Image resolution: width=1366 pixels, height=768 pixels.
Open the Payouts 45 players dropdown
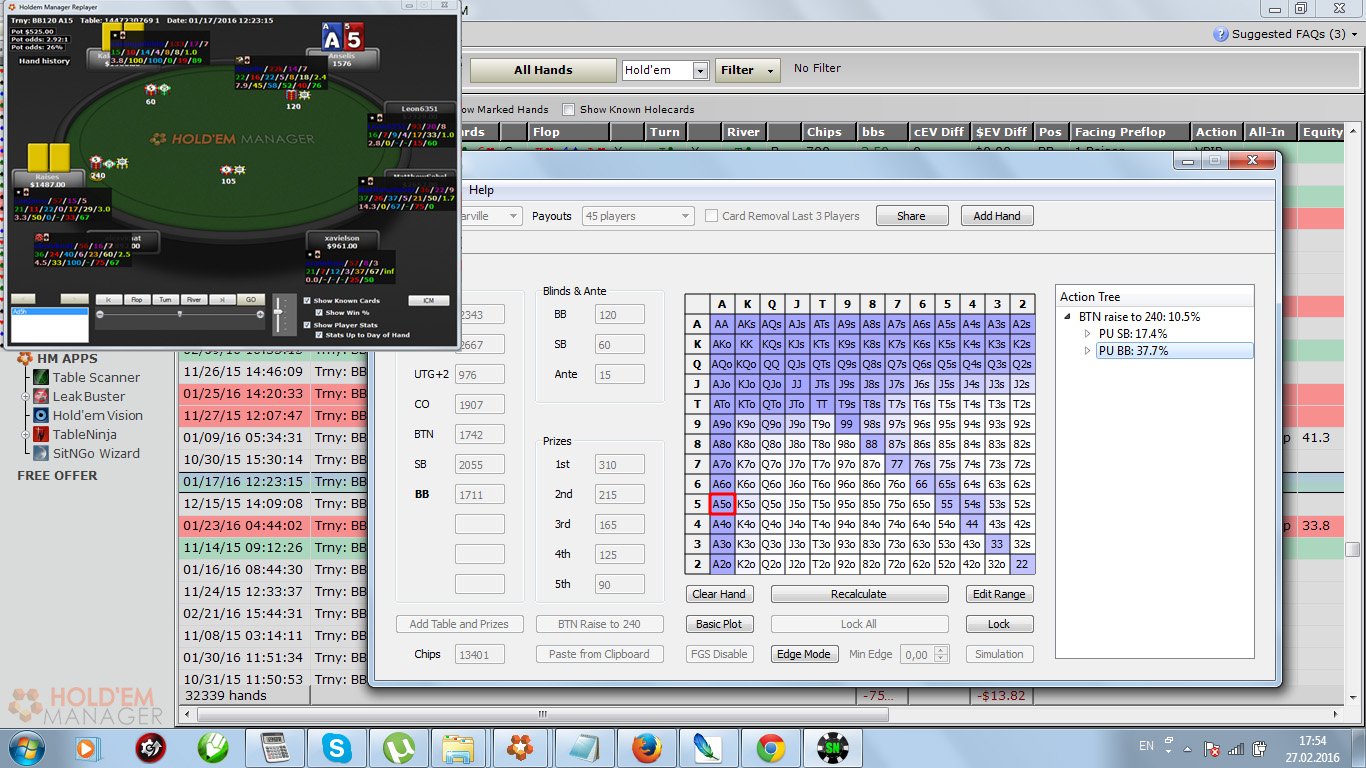tap(638, 216)
